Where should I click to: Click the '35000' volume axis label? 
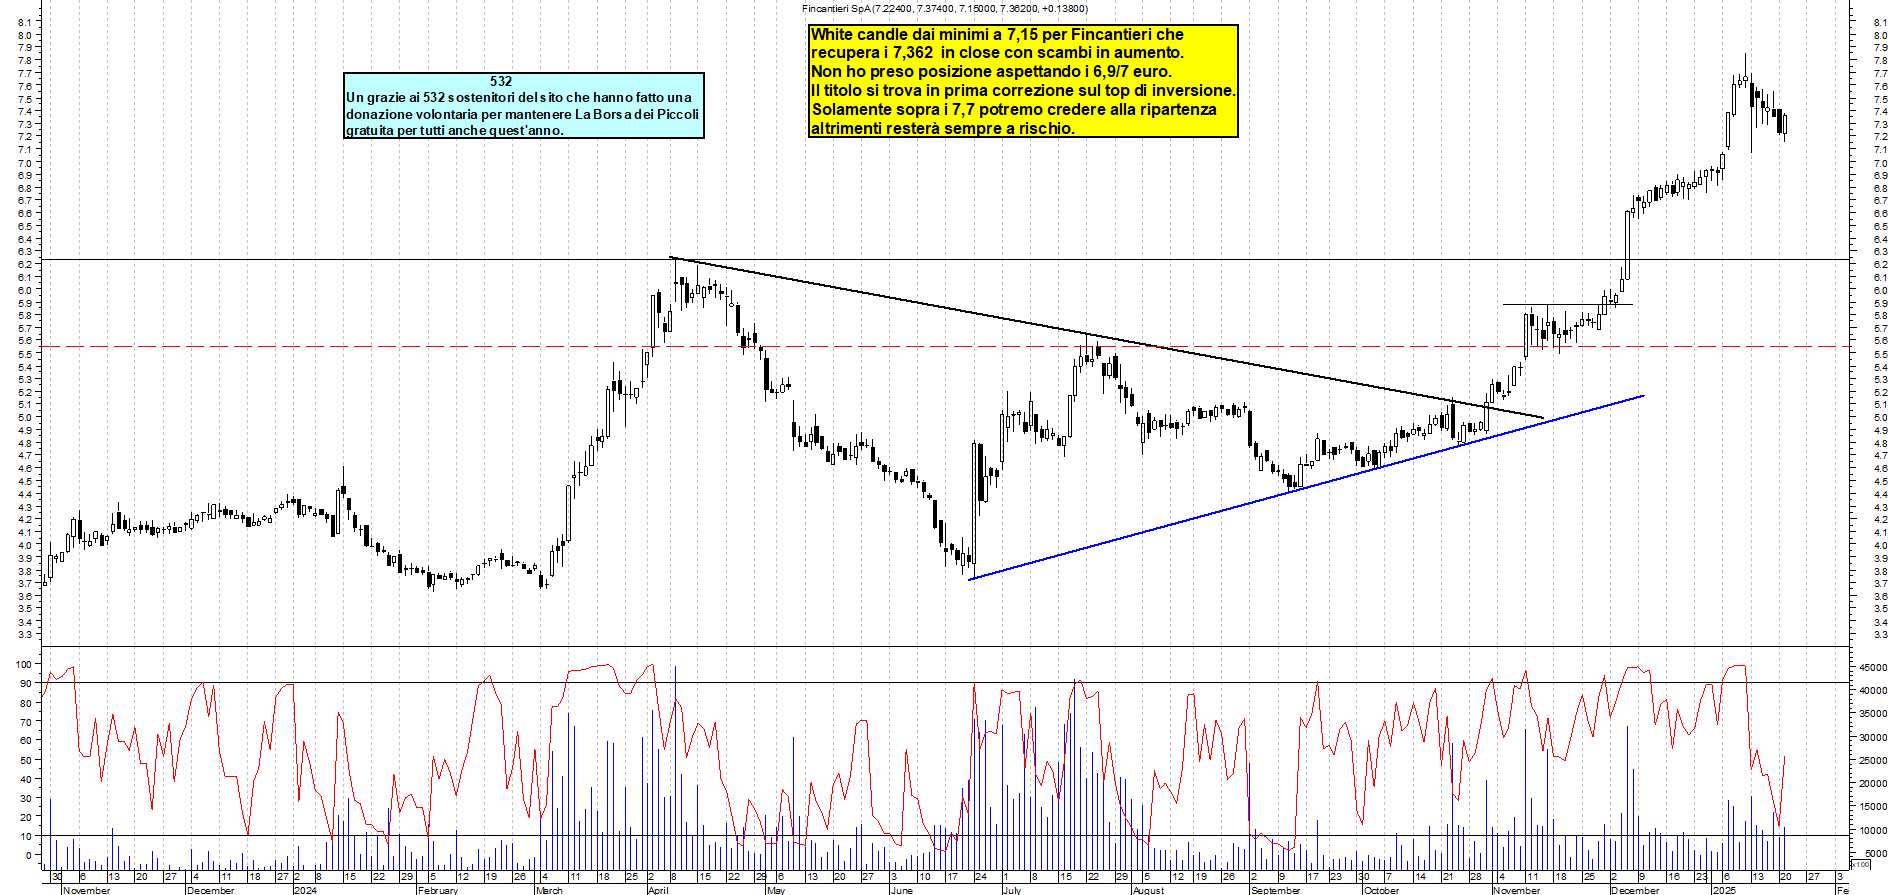pyautogui.click(x=1873, y=714)
